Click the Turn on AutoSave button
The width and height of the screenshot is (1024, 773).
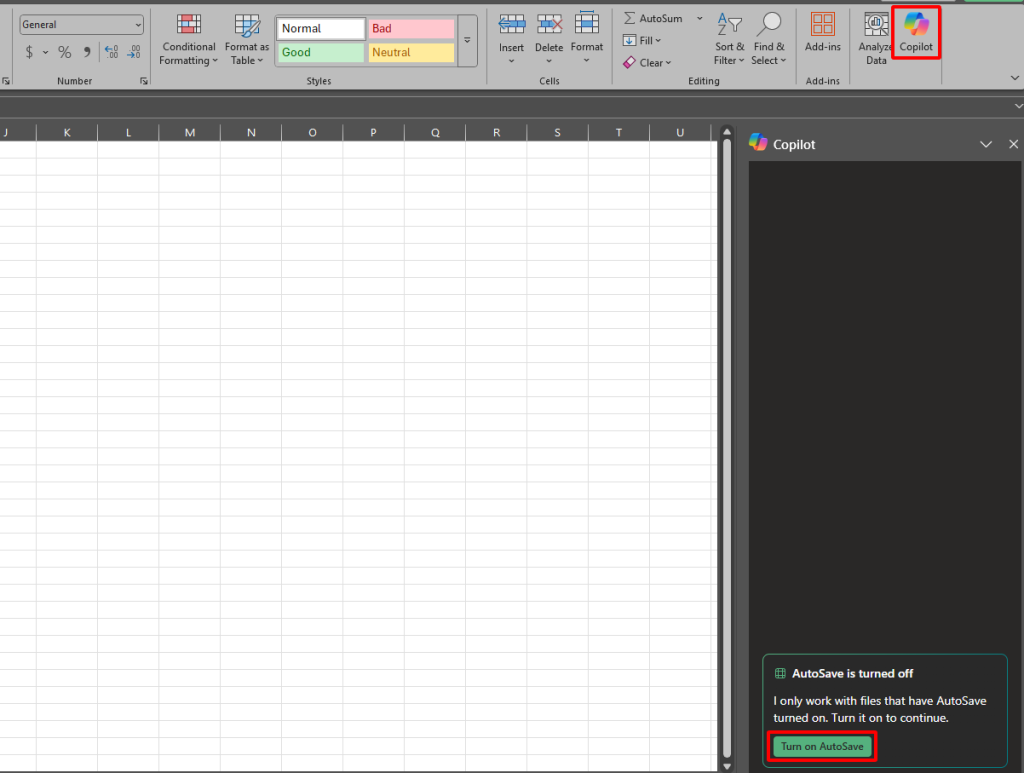point(822,746)
